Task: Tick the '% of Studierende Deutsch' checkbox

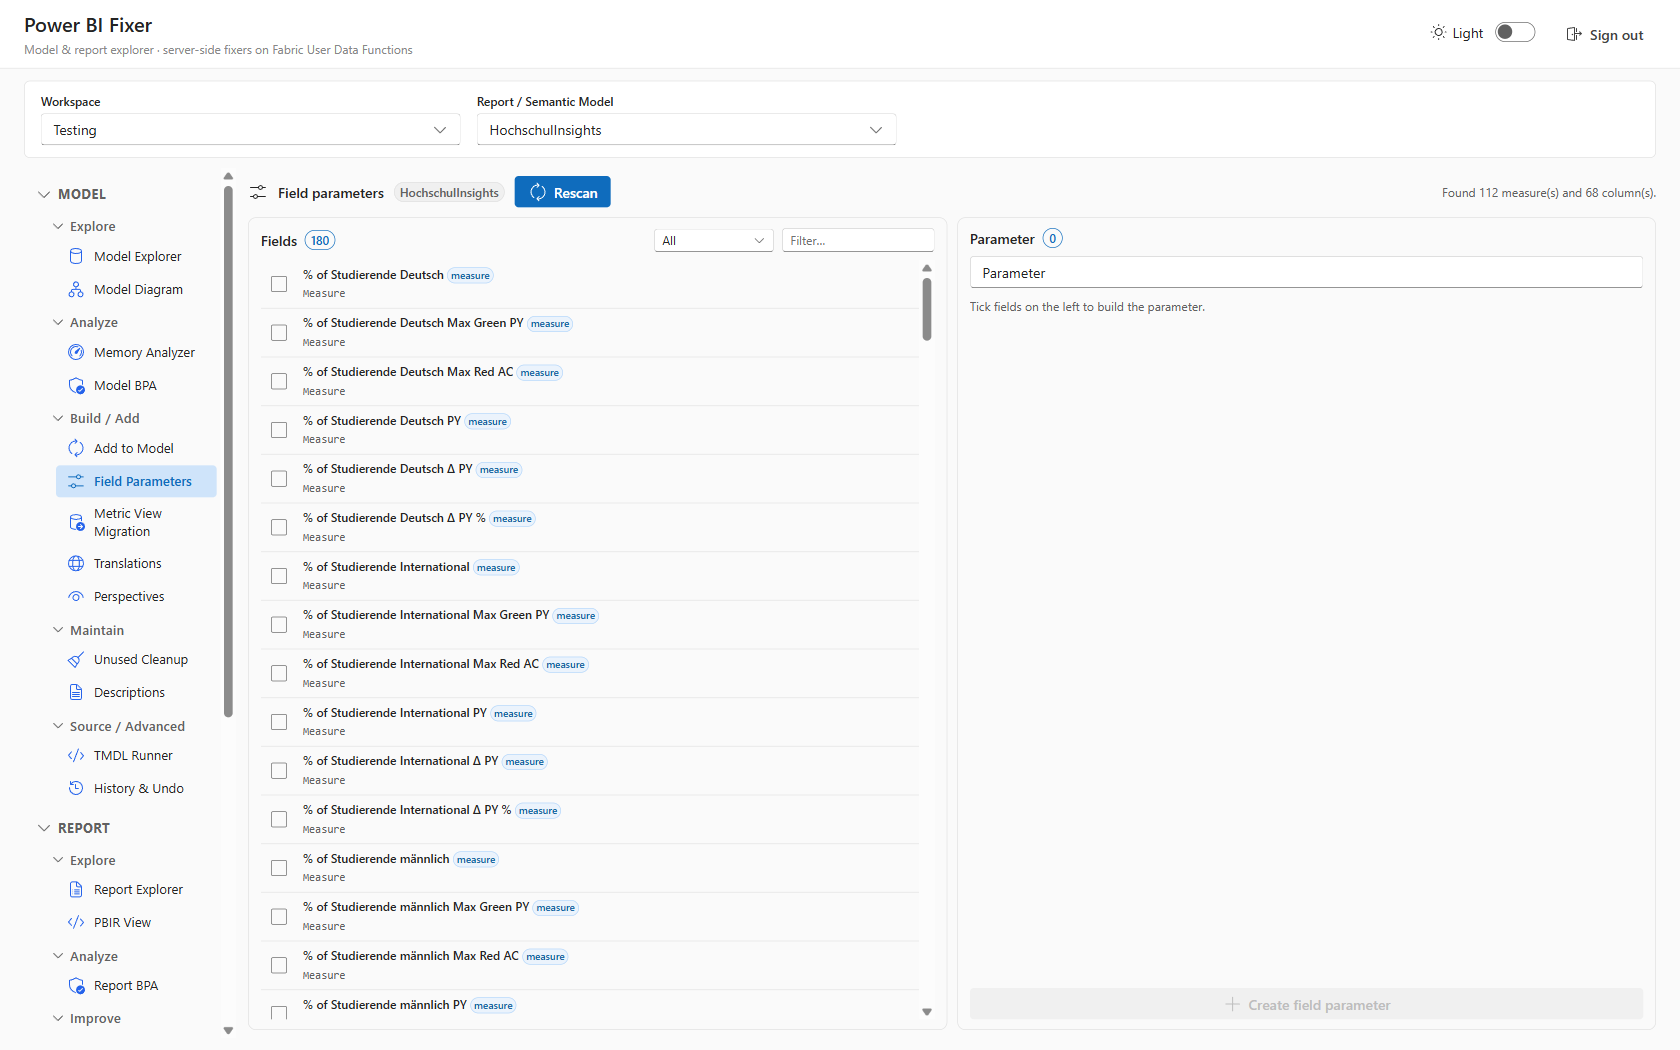Action: [279, 284]
